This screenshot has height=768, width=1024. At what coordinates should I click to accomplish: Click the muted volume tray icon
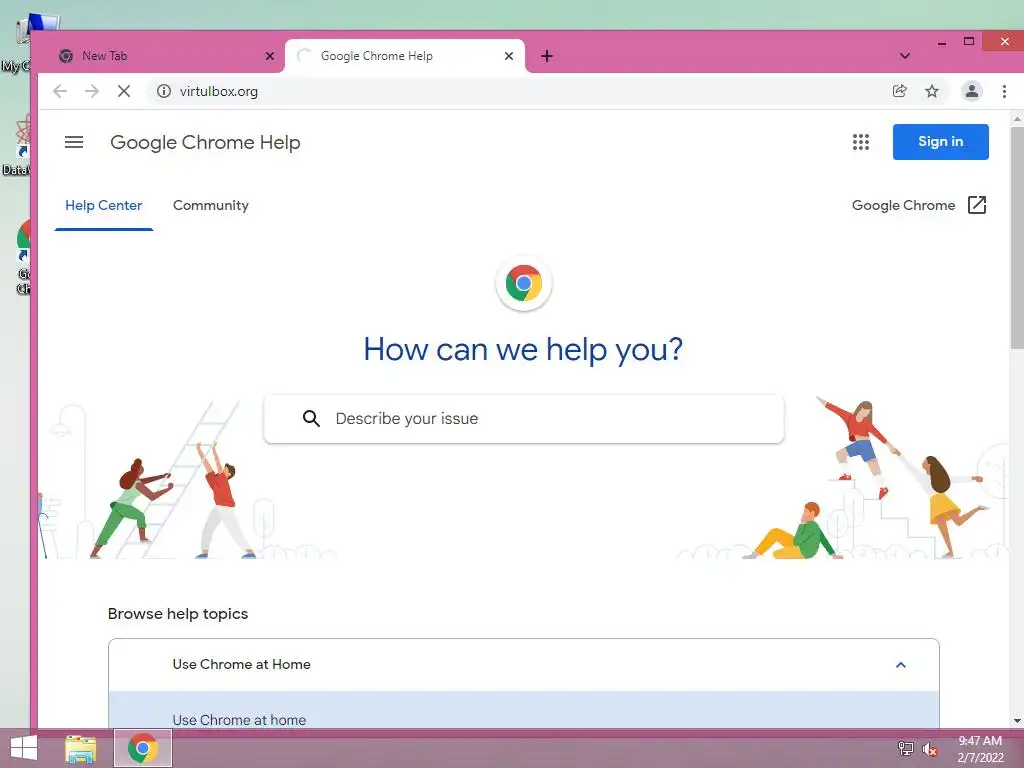coord(929,749)
